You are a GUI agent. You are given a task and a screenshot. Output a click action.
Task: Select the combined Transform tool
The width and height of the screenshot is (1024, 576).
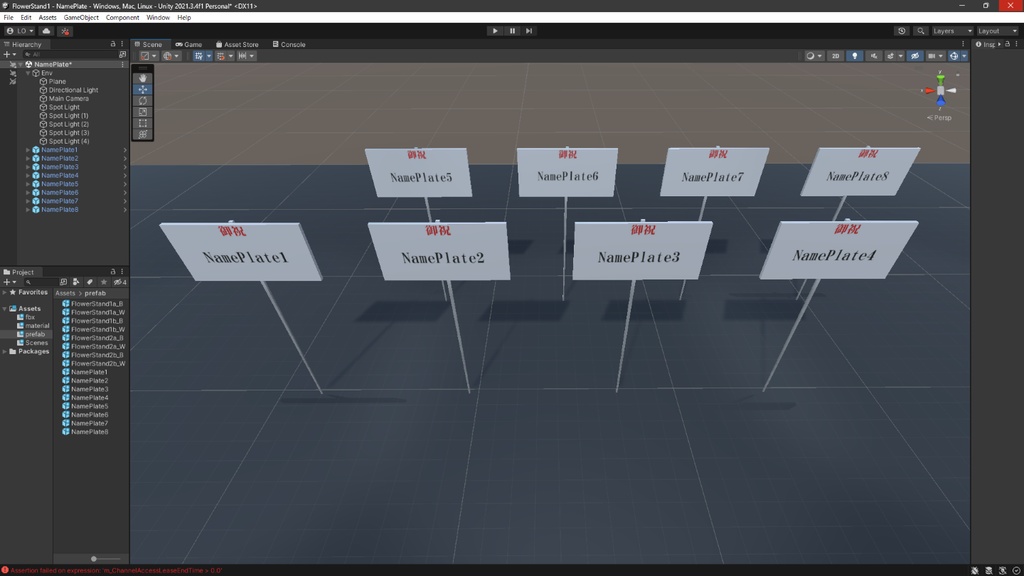[142, 134]
